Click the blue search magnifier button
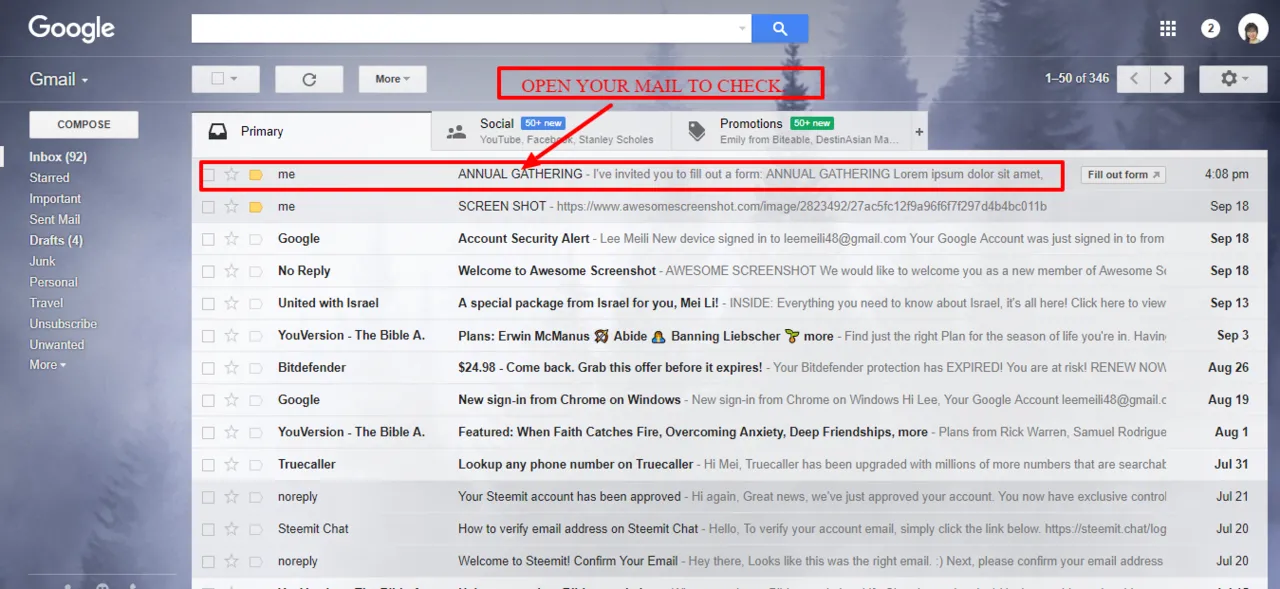 [x=780, y=28]
